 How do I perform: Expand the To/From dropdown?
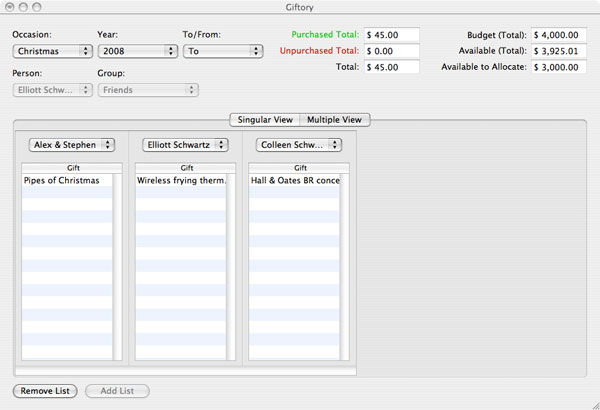(222, 51)
